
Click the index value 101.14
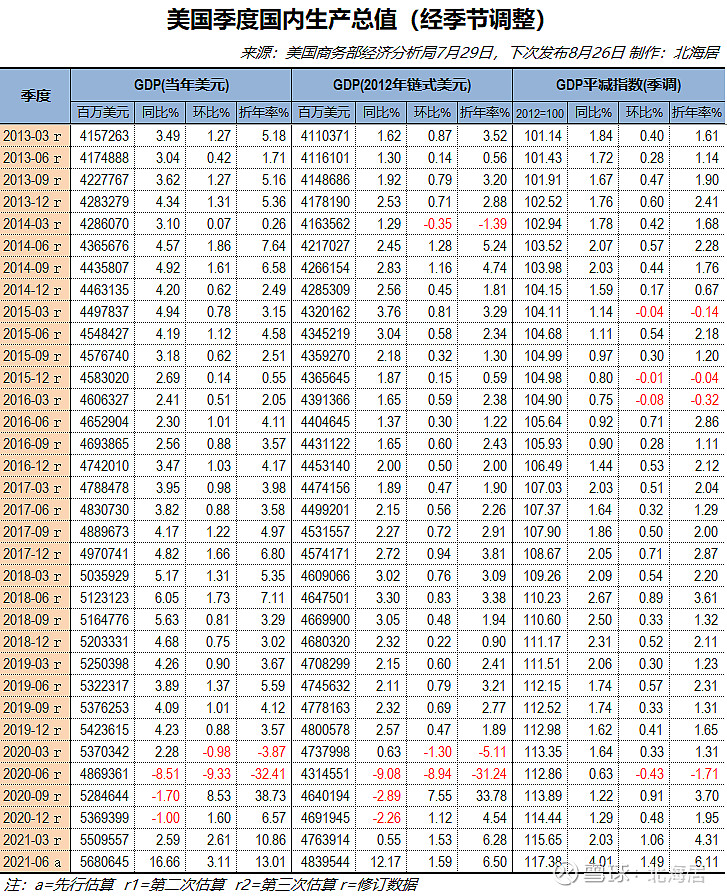[x=543, y=136]
